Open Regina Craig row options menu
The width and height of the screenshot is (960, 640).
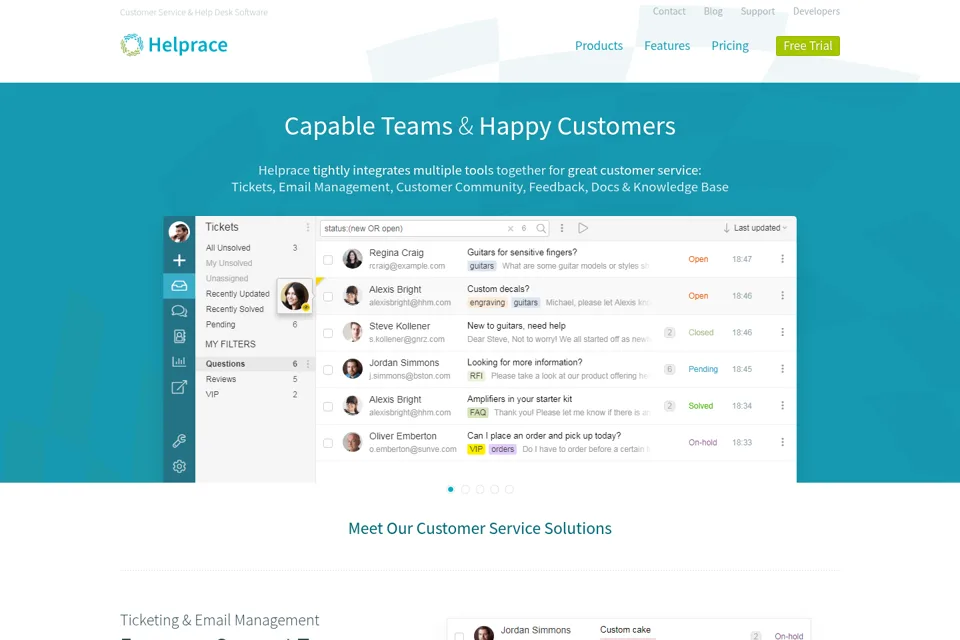pyautogui.click(x=782, y=259)
